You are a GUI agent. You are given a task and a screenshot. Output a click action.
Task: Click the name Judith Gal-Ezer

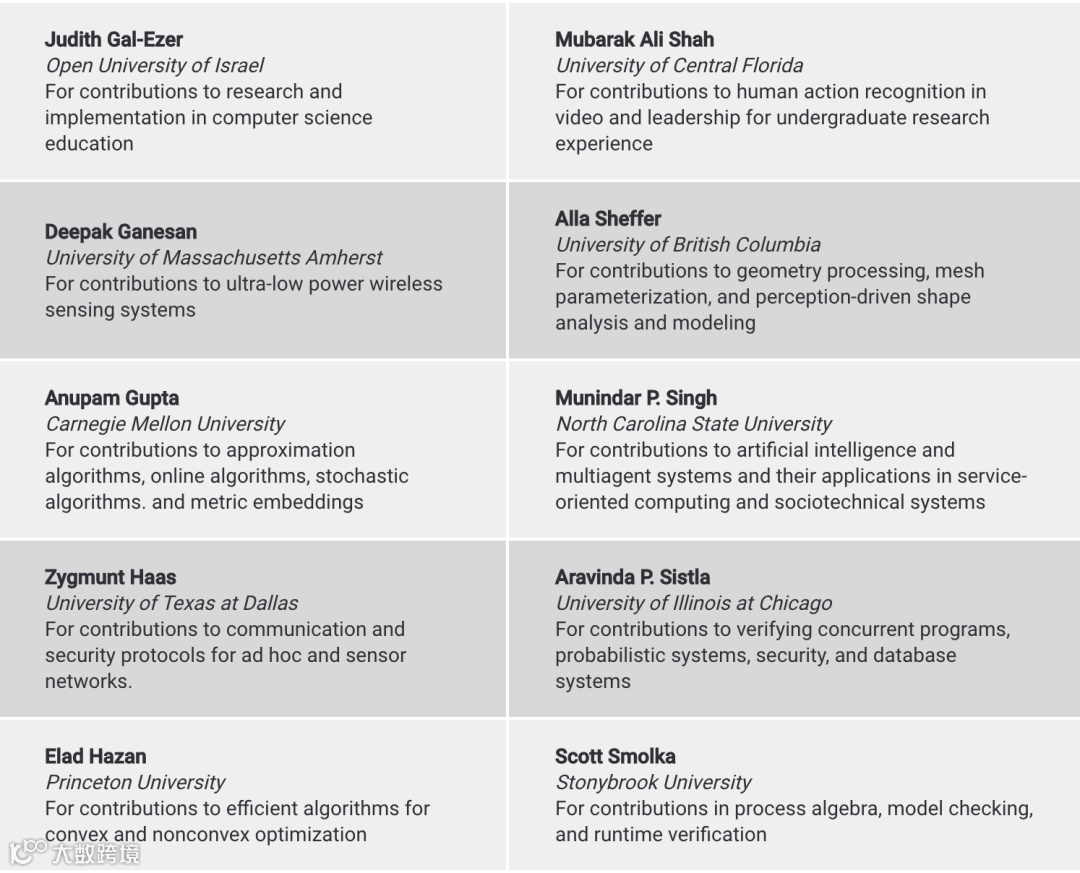(114, 40)
